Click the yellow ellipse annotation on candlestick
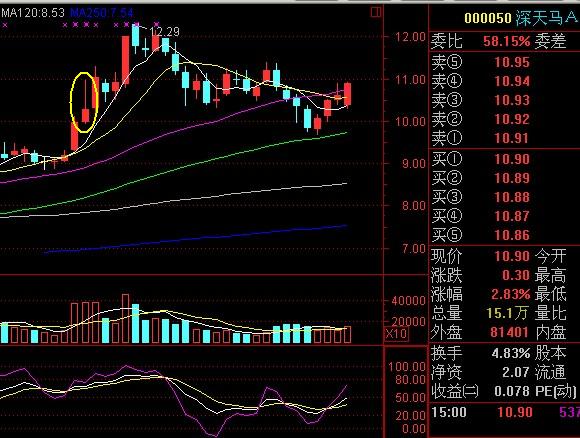 click(x=84, y=102)
